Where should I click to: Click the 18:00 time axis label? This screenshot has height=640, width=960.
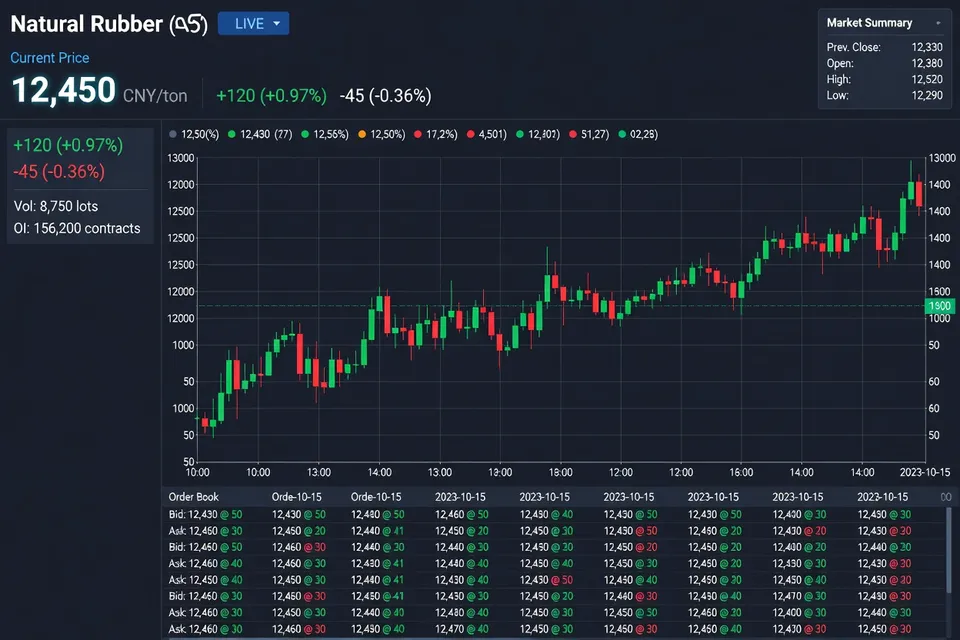tap(560, 472)
